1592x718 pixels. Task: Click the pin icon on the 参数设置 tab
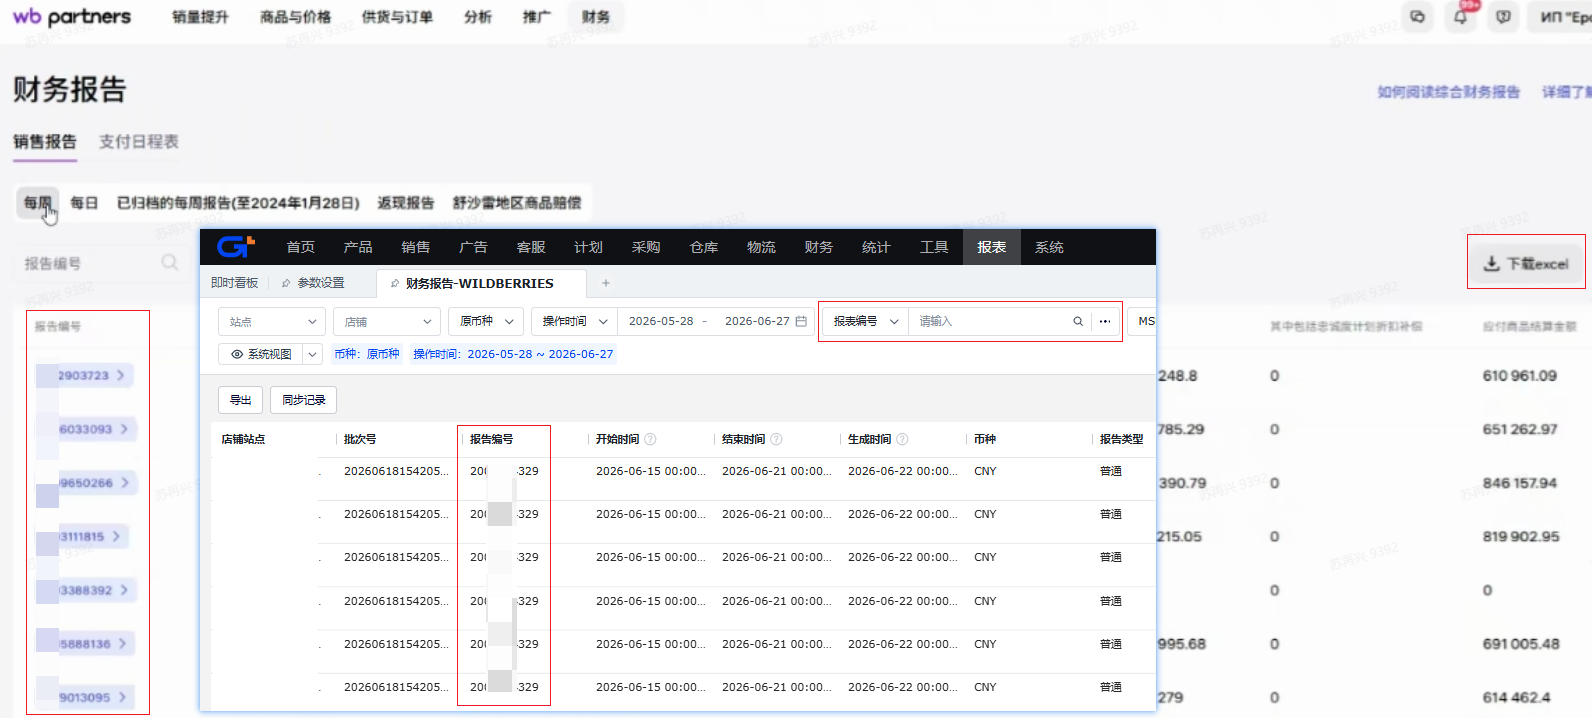coord(286,283)
